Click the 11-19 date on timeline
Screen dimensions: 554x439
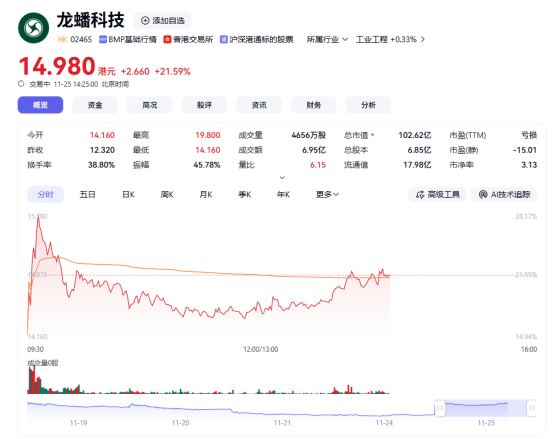tap(78, 423)
